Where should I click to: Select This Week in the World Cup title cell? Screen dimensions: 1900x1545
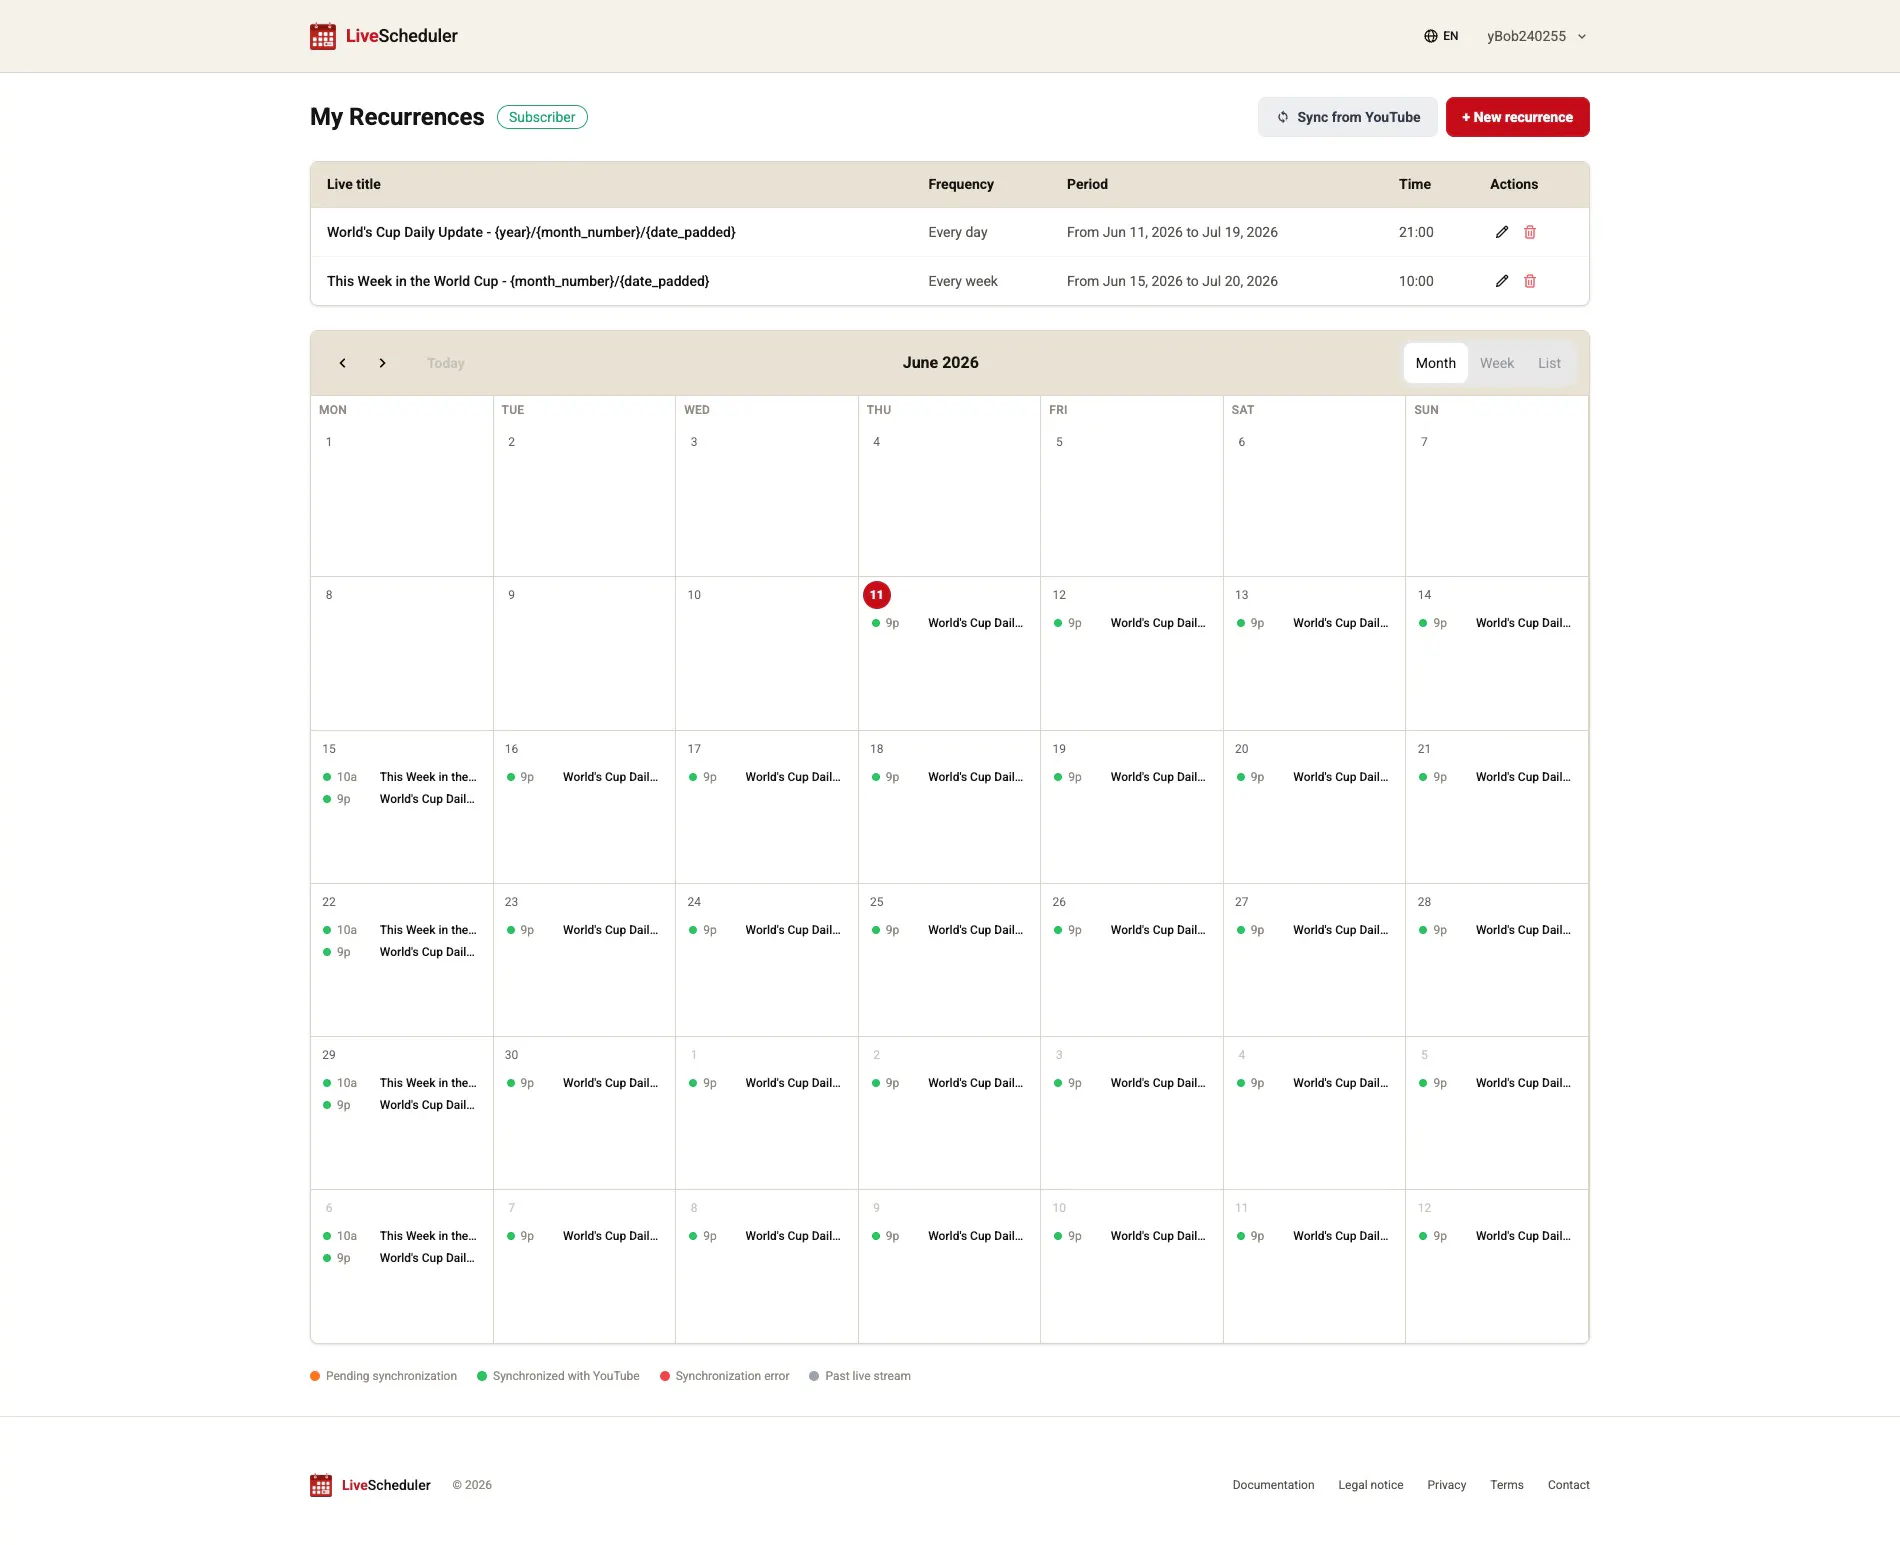click(x=518, y=281)
